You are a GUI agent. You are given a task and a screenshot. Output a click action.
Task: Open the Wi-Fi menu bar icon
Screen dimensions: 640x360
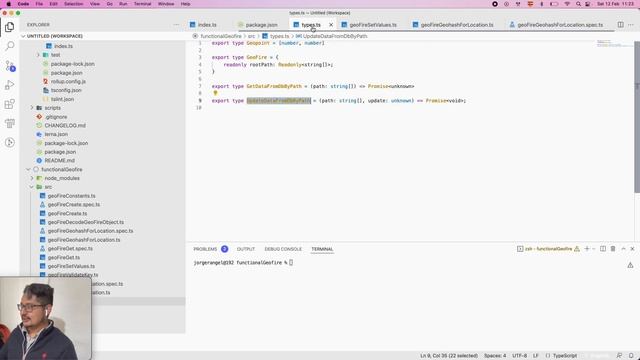coord(567,4)
